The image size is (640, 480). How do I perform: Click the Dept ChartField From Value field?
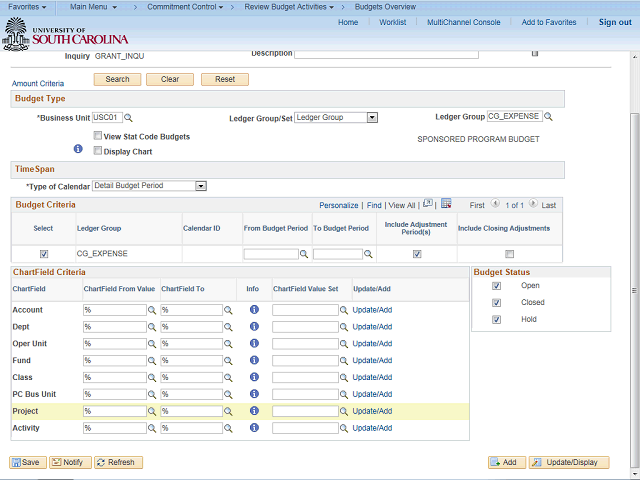point(115,327)
